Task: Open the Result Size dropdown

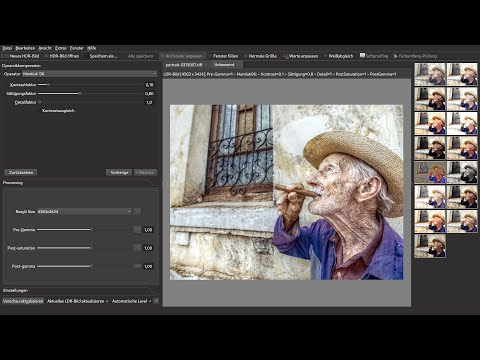Action: click(x=84, y=211)
